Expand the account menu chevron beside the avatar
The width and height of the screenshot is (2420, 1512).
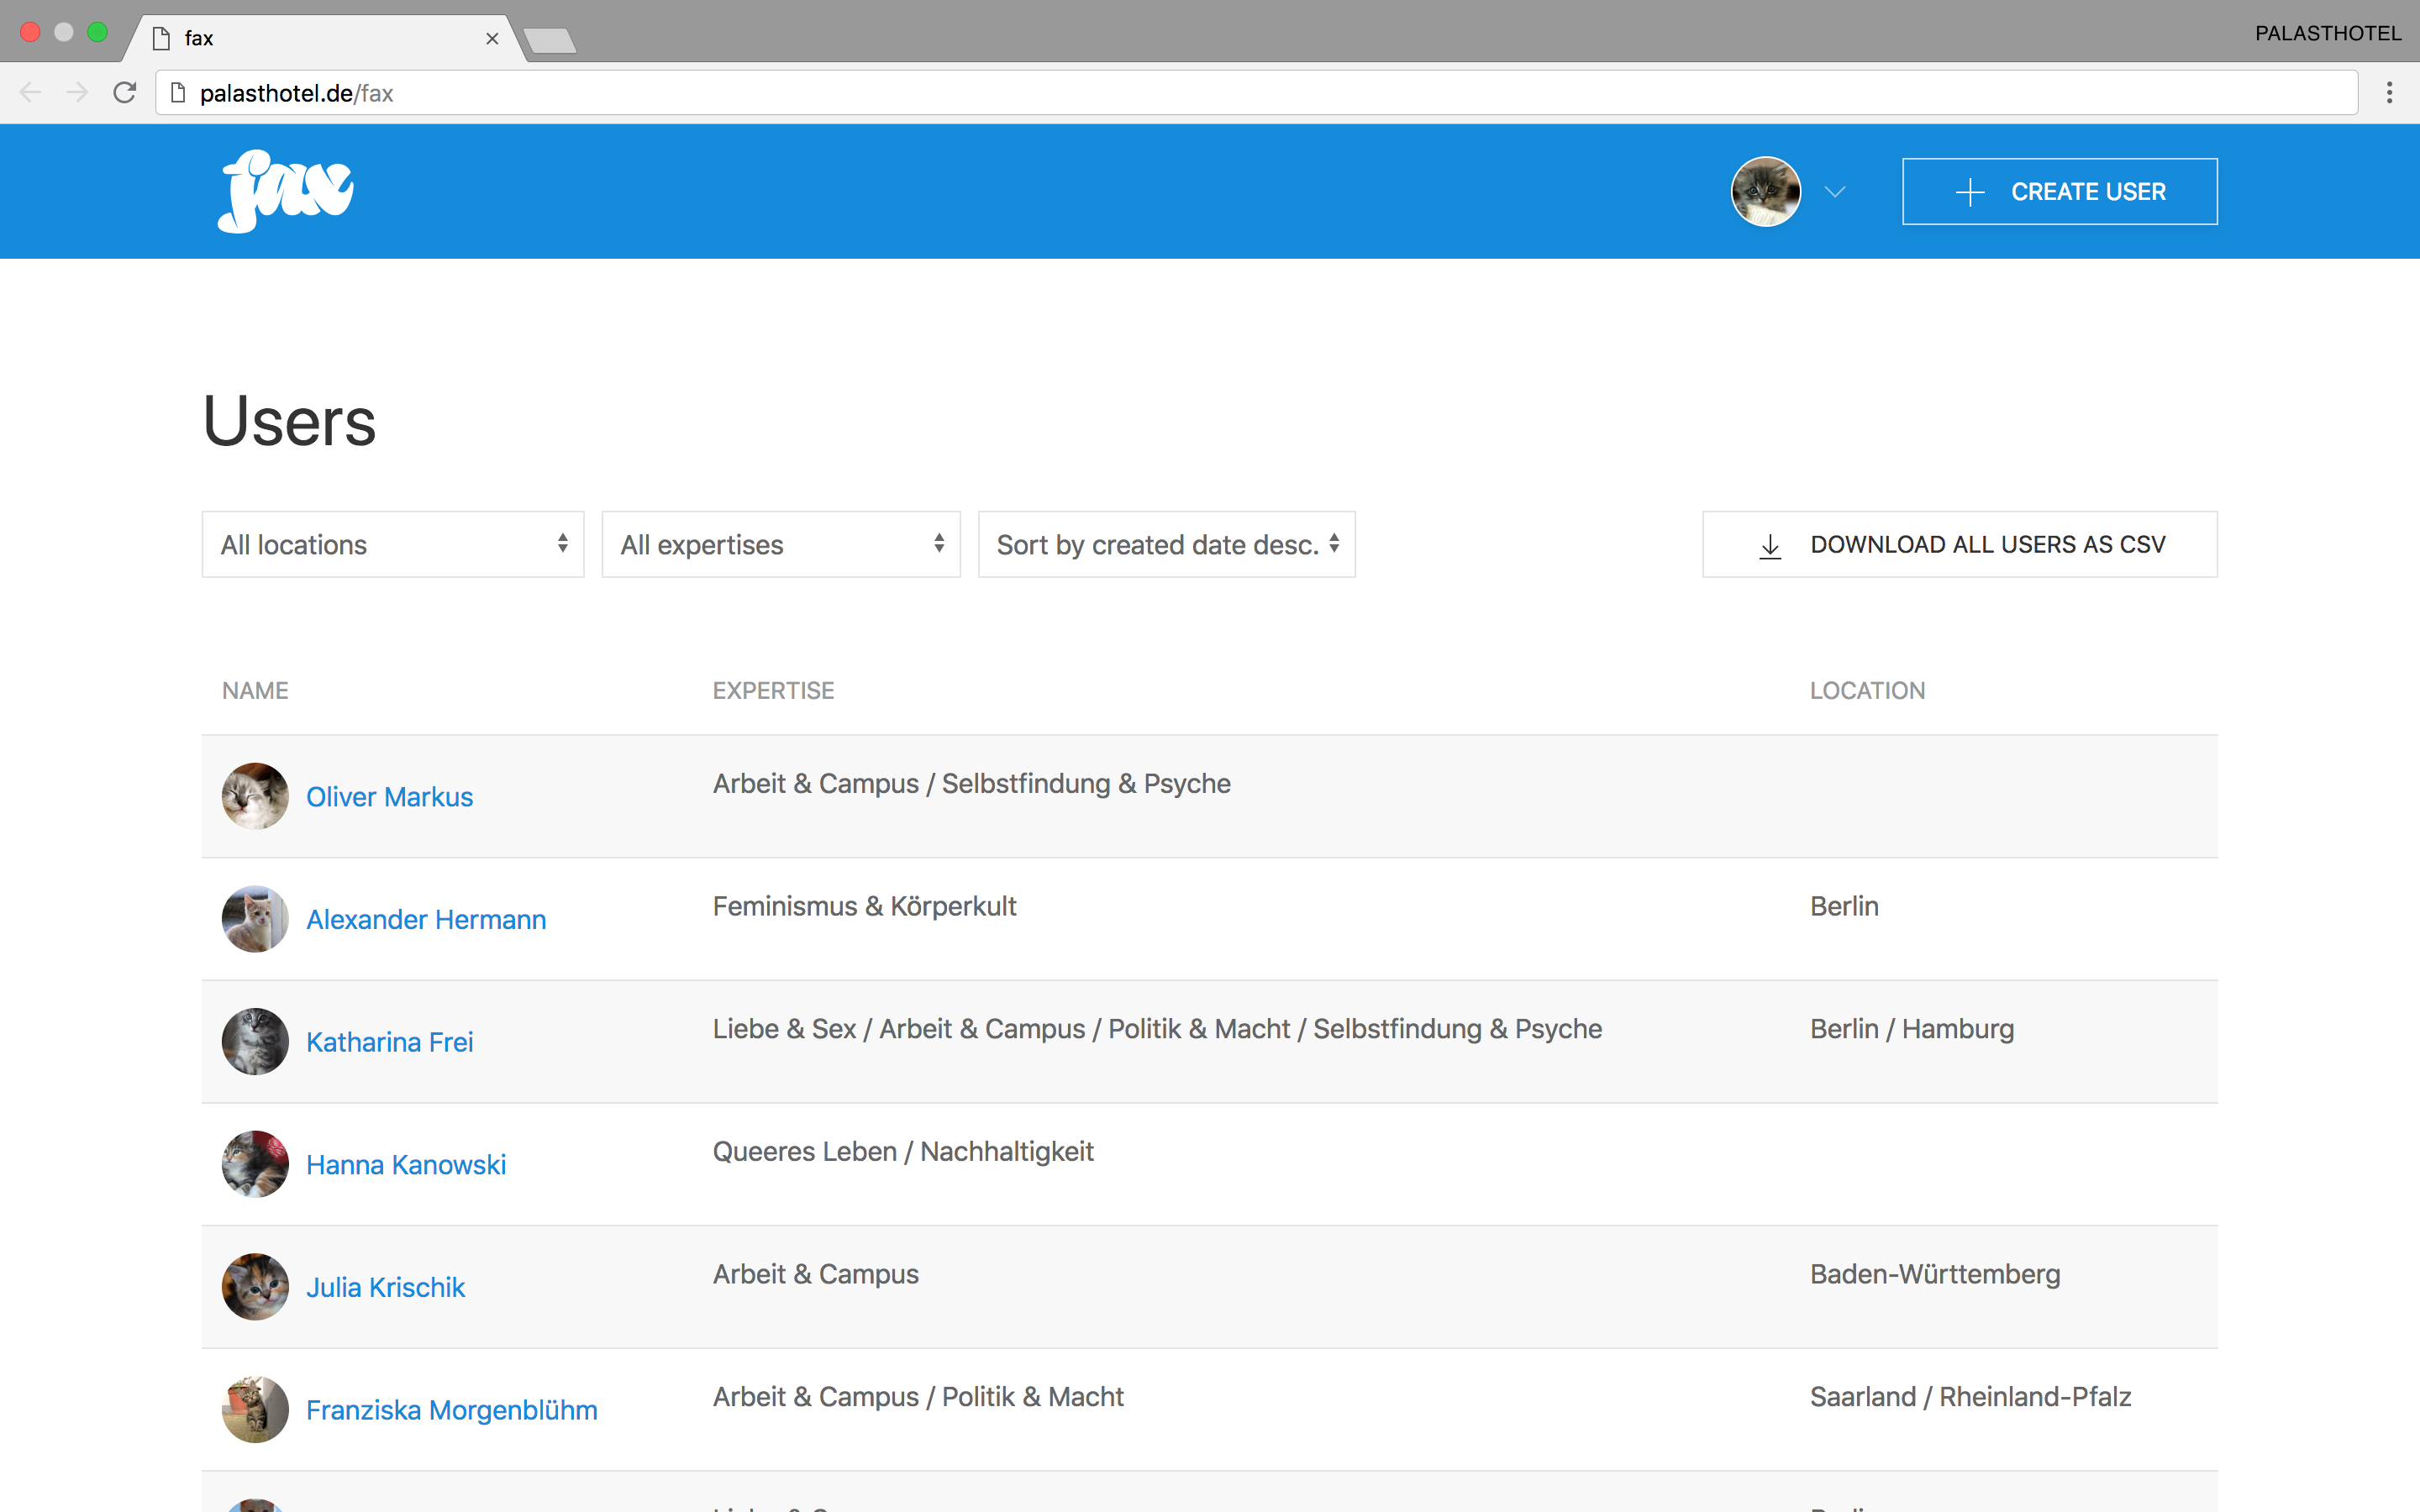(1834, 191)
